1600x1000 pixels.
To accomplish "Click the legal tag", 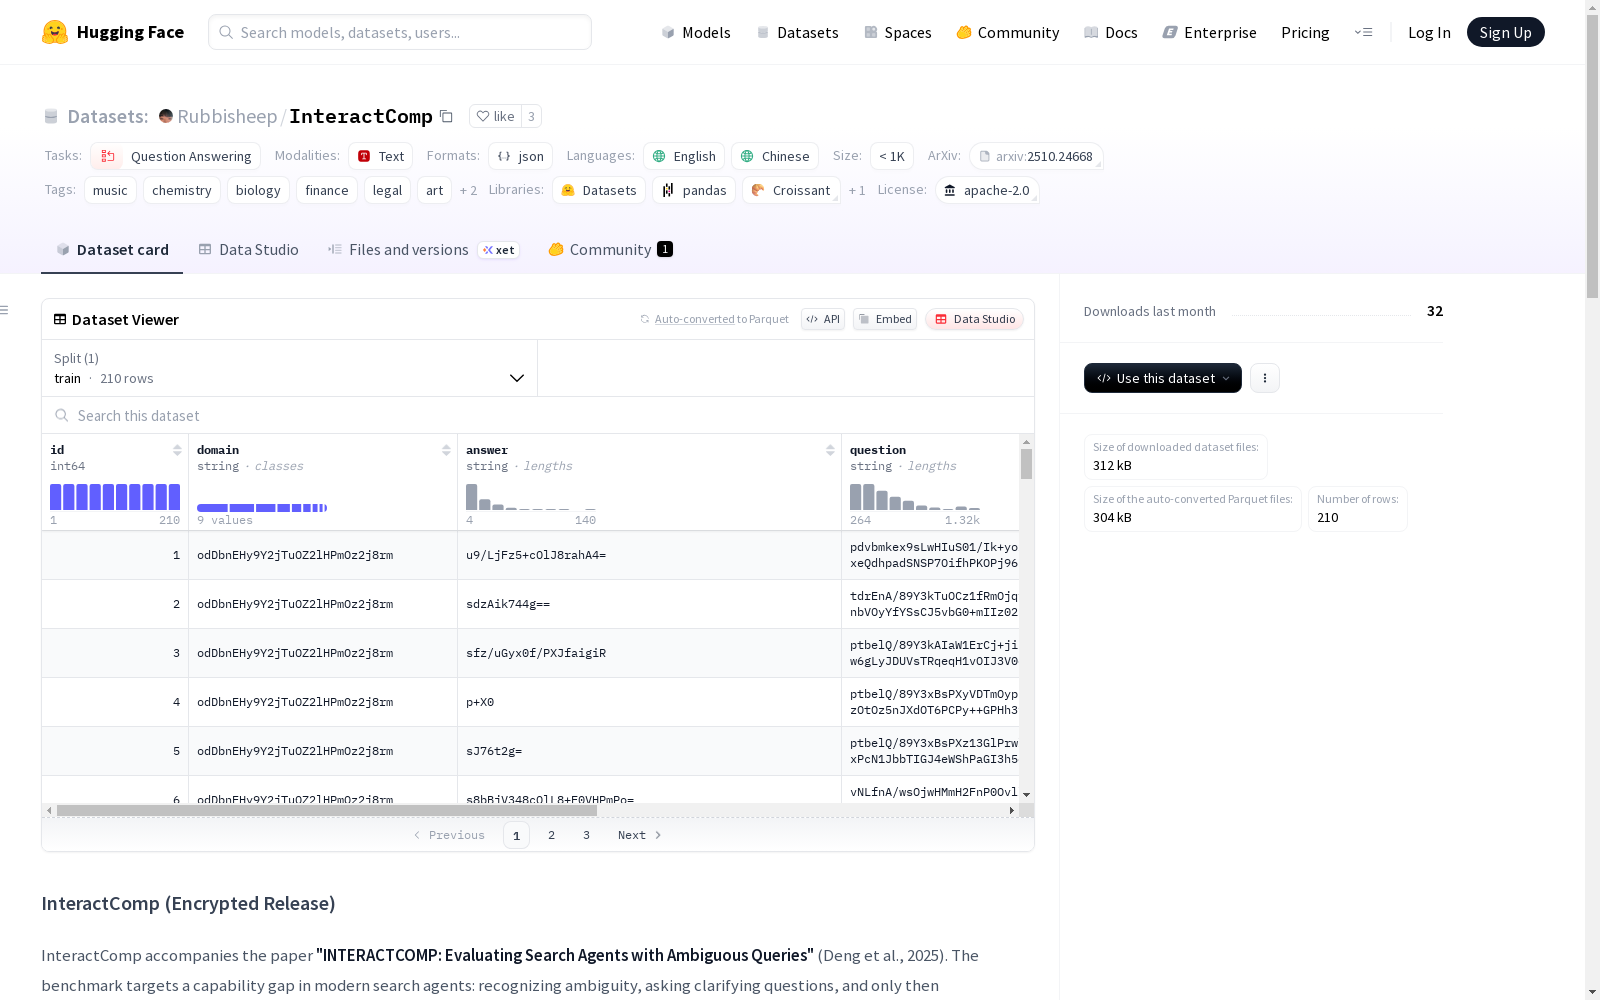I will click(x=387, y=190).
